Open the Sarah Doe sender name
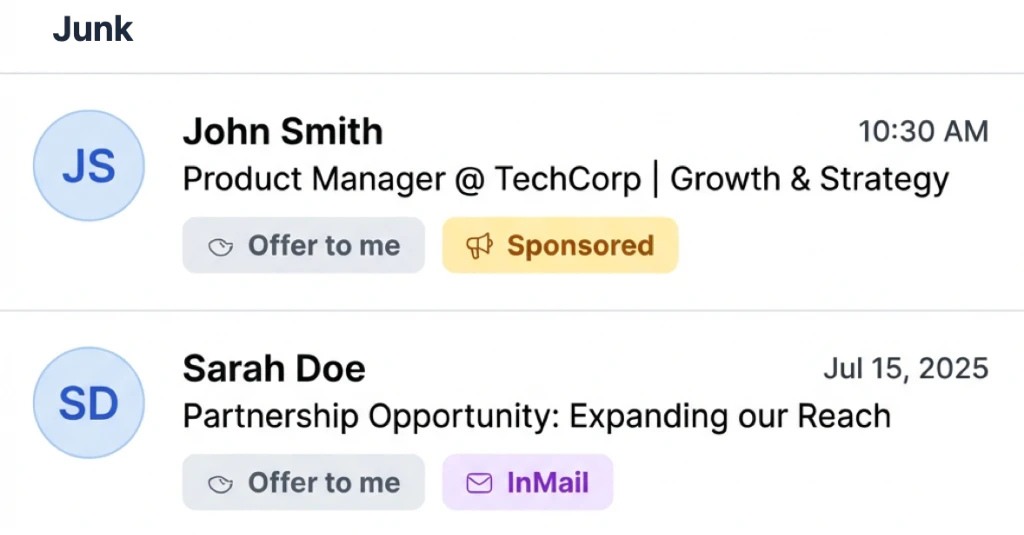This screenshot has width=1024, height=535. pyautogui.click(x=274, y=369)
